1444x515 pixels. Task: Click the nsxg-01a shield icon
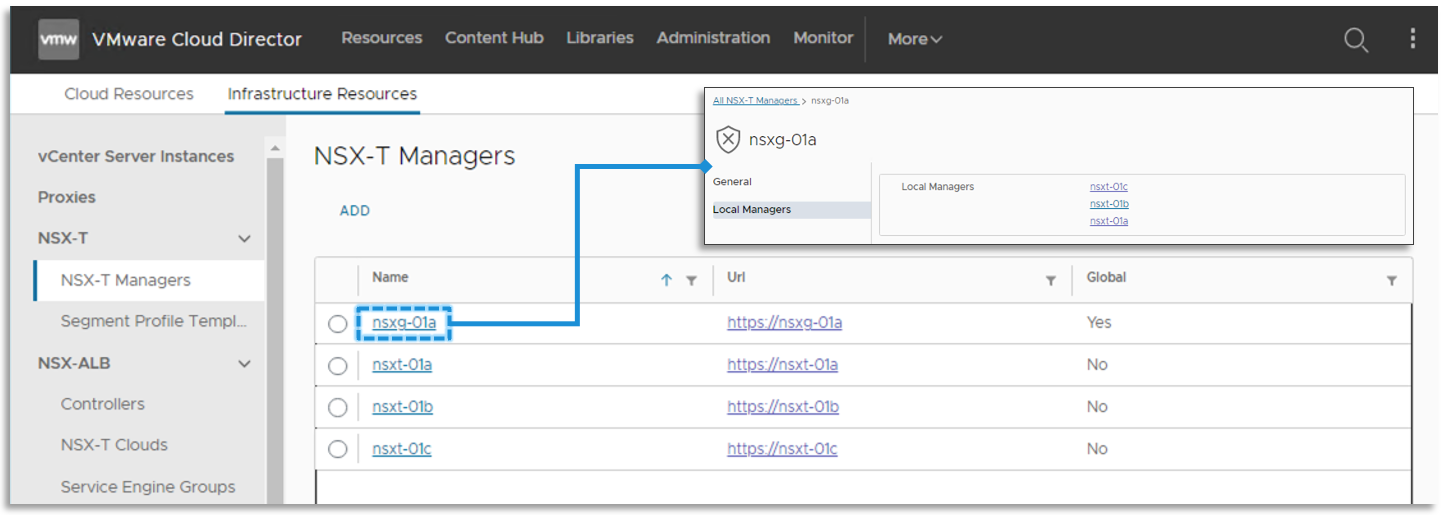(x=729, y=139)
